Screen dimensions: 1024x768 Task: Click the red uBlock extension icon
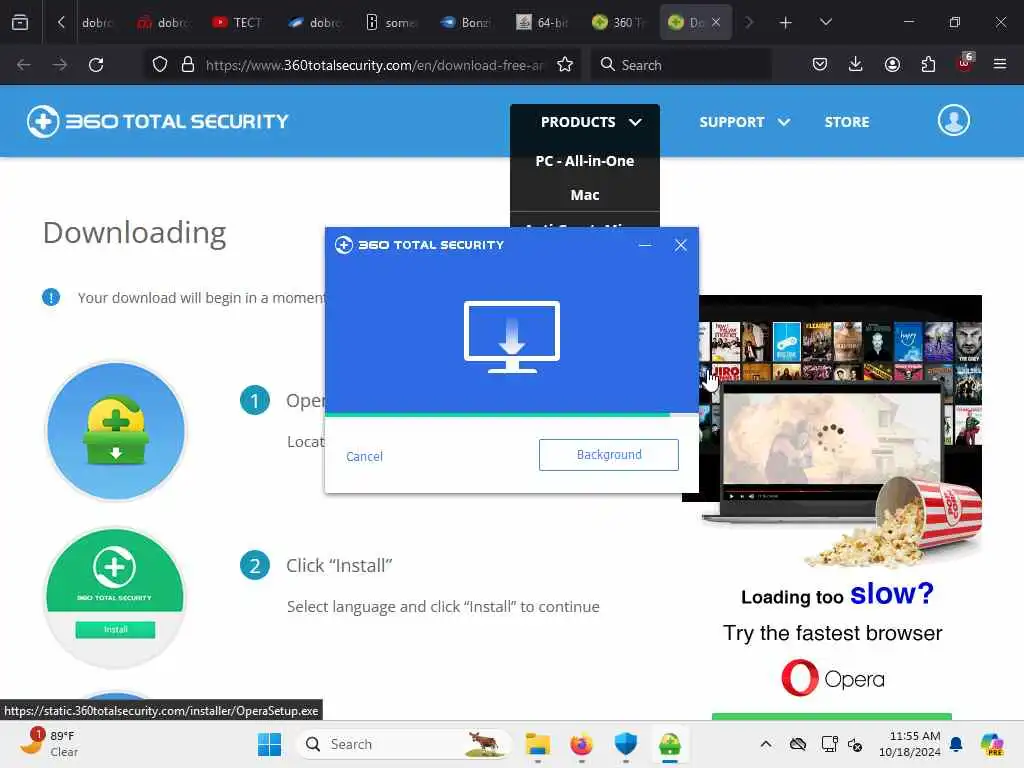coord(965,63)
